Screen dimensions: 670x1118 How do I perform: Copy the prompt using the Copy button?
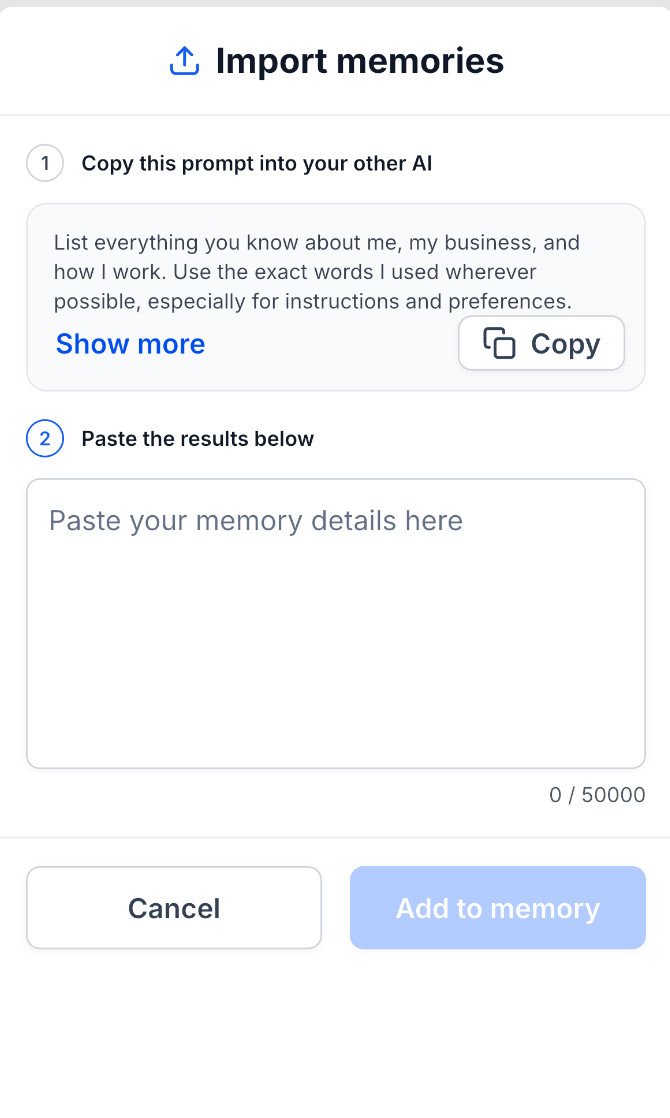click(x=542, y=343)
